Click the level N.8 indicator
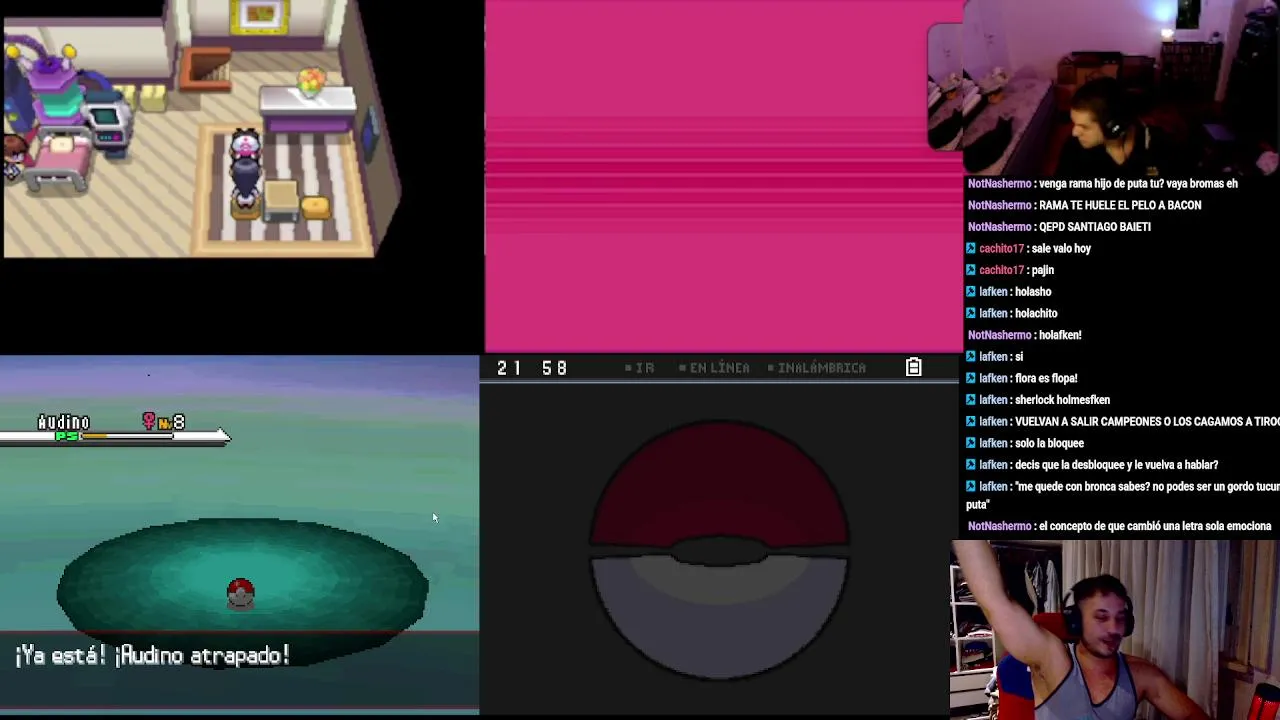 172,423
